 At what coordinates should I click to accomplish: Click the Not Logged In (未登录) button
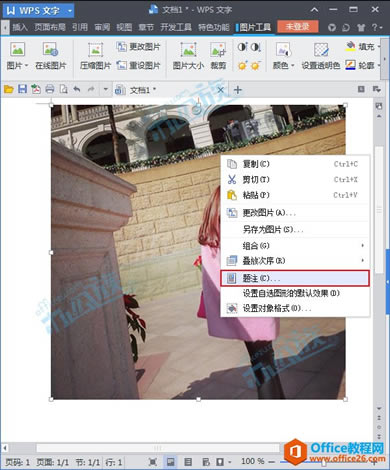297,27
